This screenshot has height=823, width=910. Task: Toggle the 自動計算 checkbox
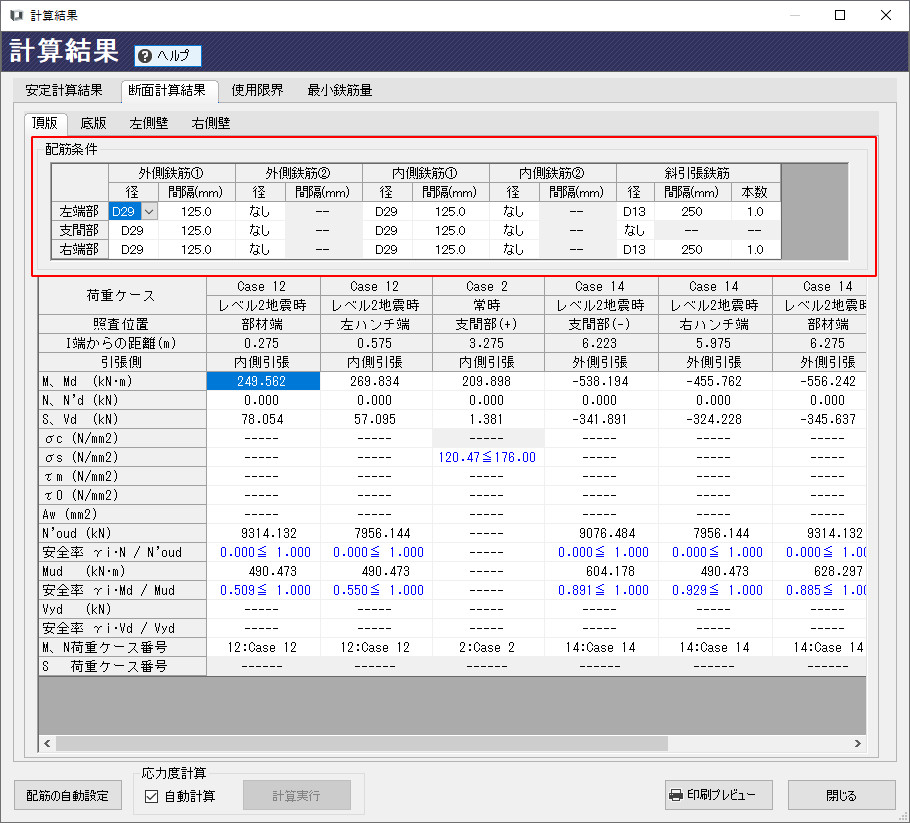click(x=151, y=796)
